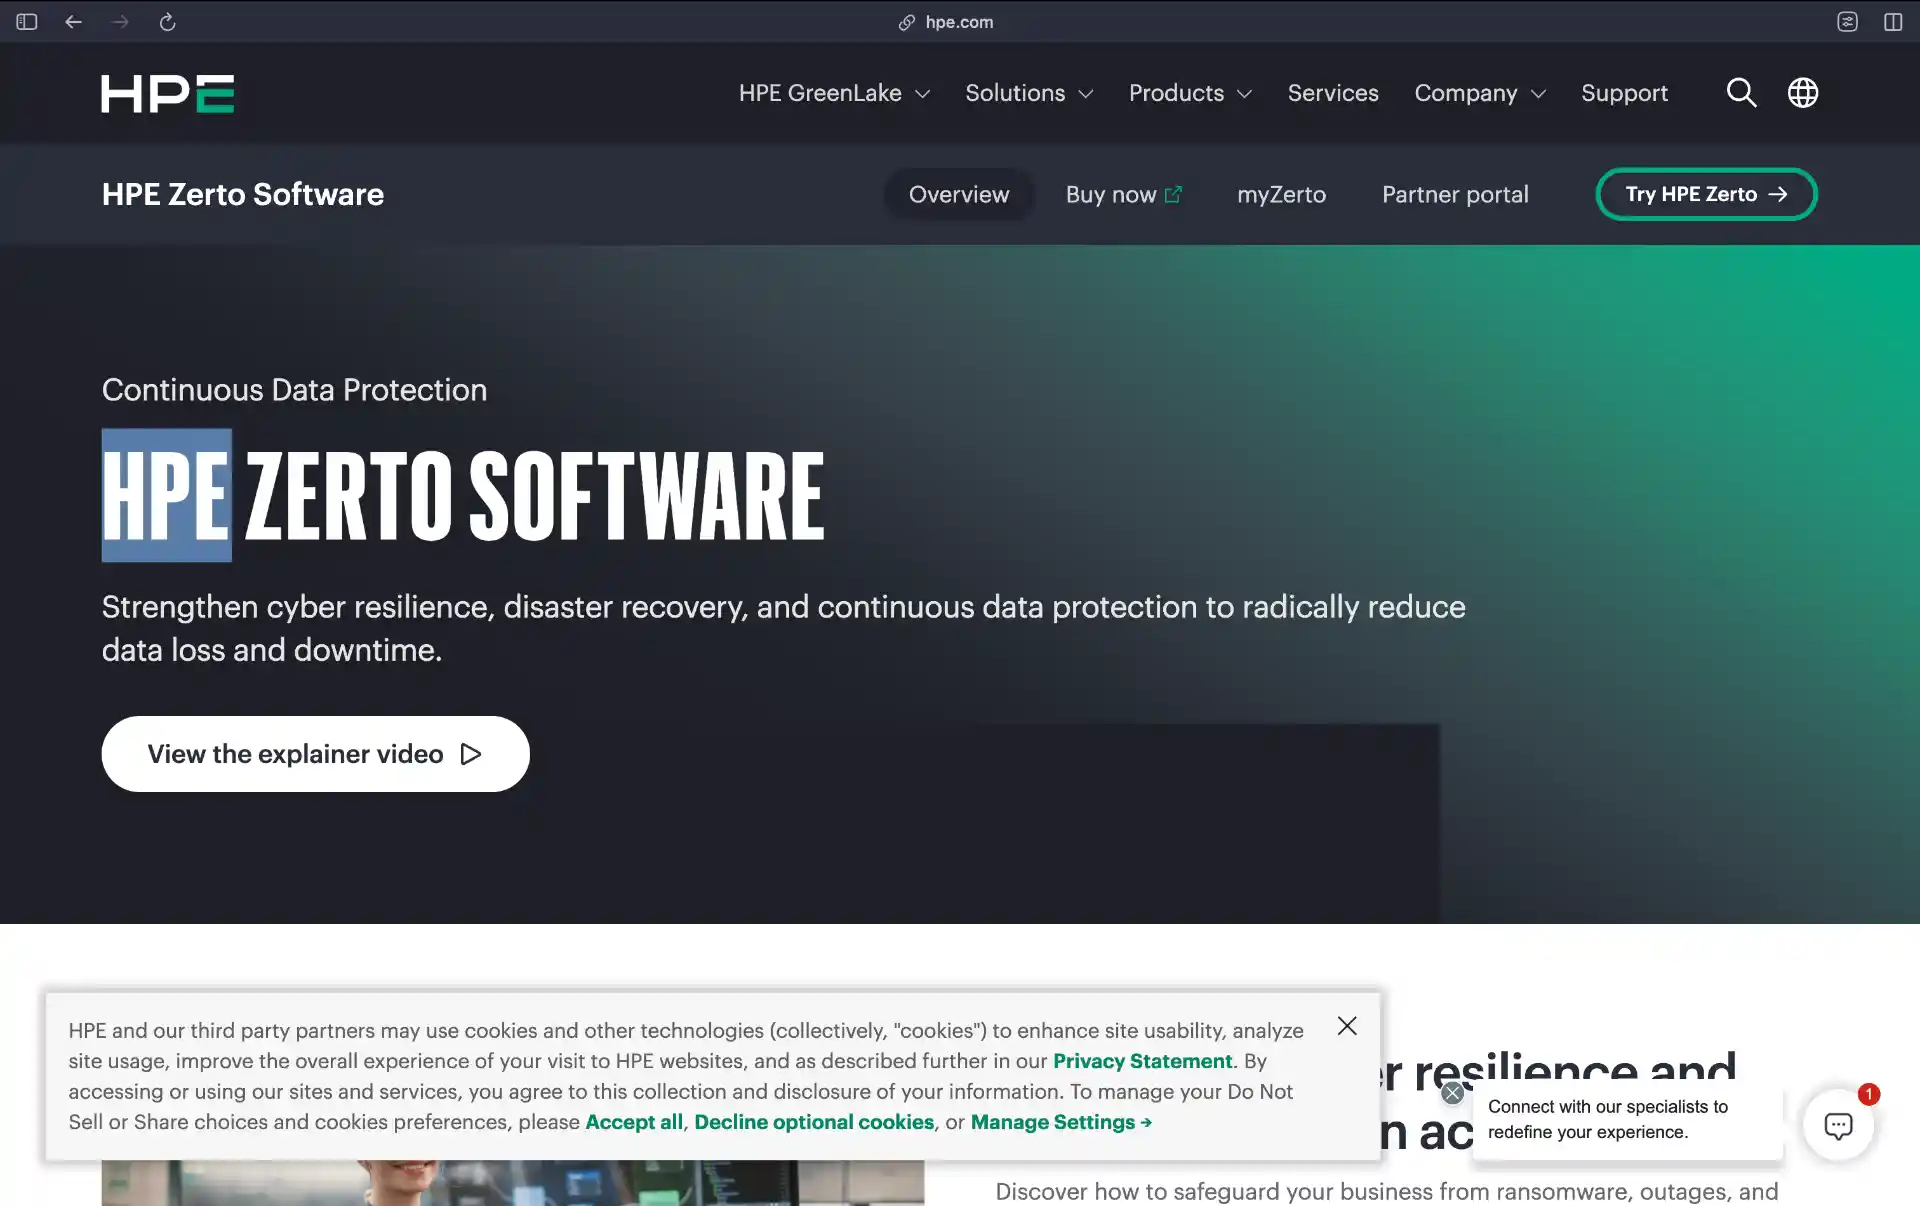Reload the page using the refresh icon
The image size is (1920, 1206).
click(167, 22)
